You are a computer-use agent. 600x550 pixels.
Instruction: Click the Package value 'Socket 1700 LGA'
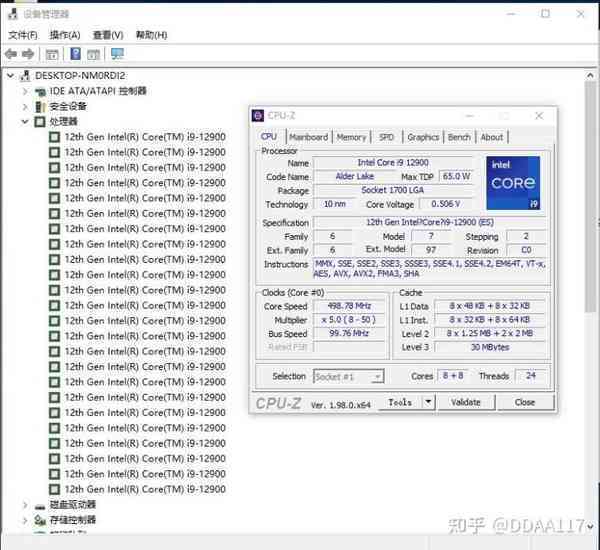pos(393,190)
